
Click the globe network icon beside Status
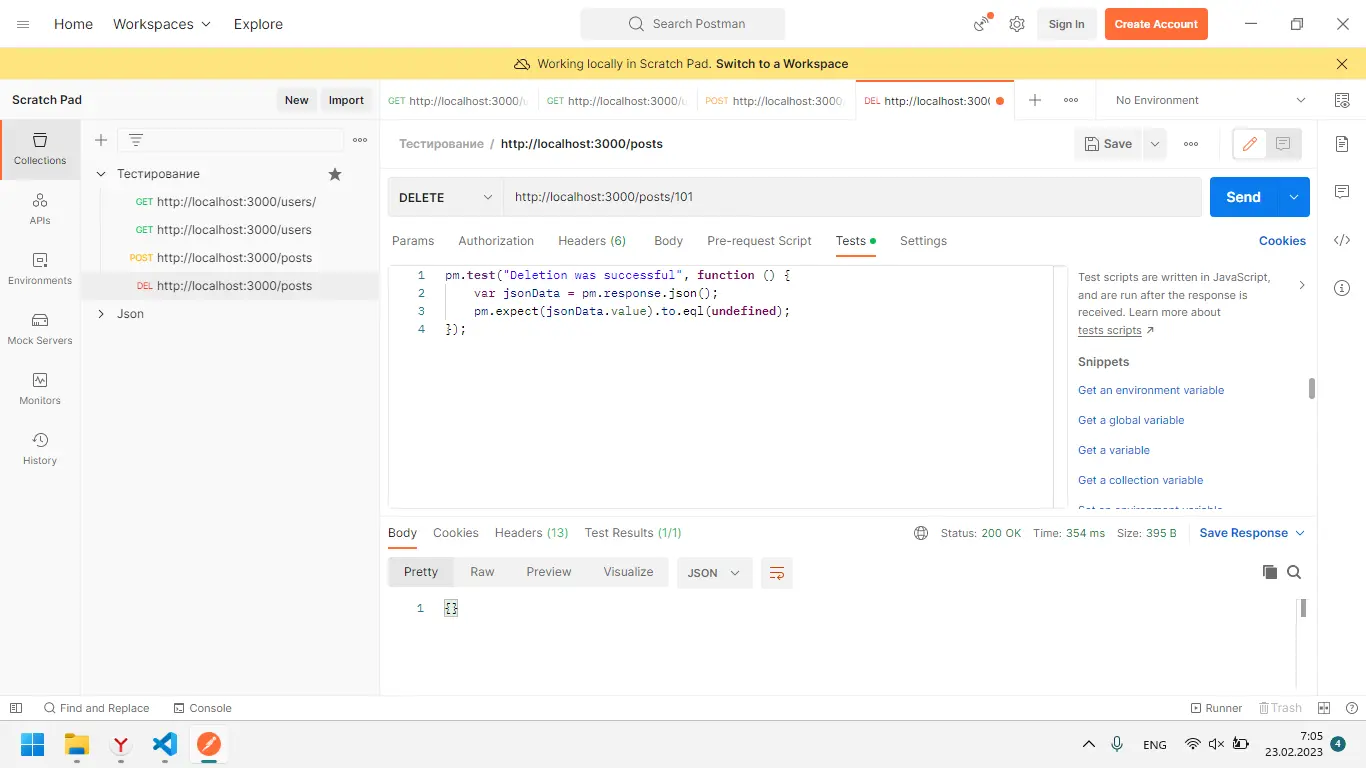pos(921,533)
